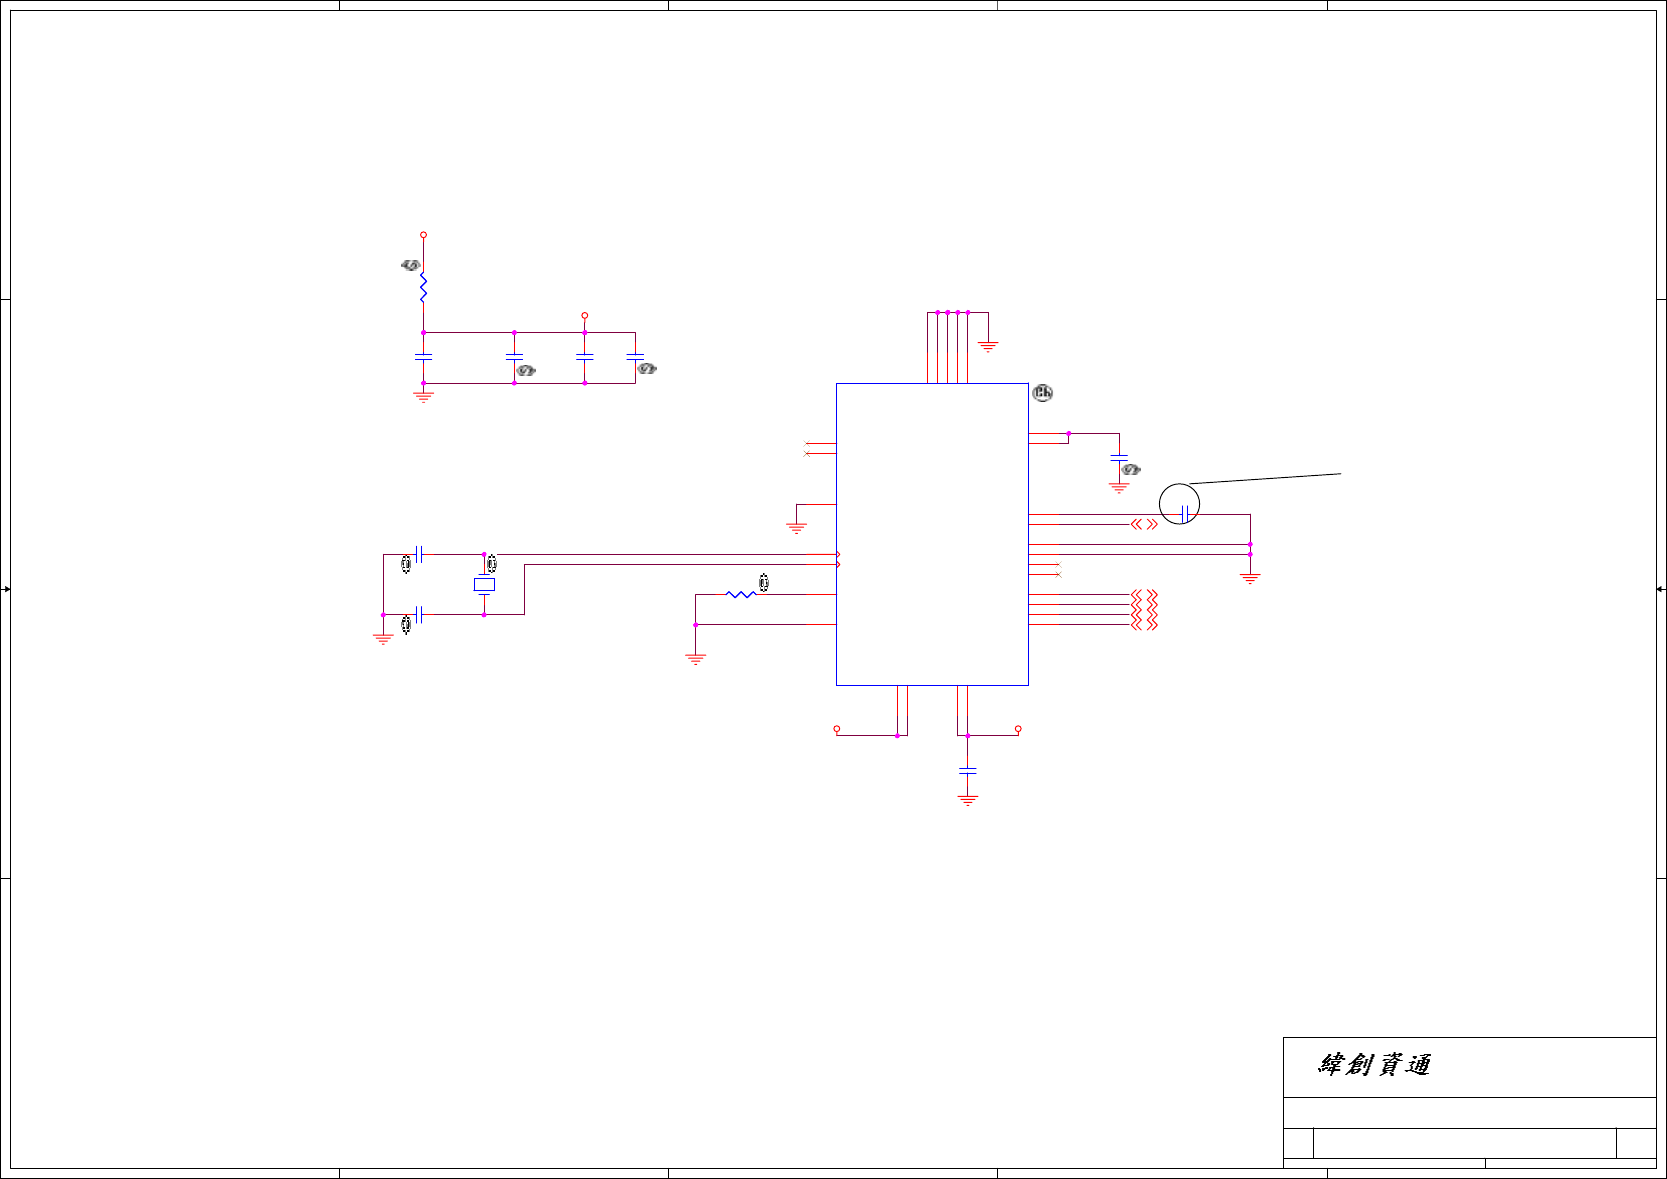Select the bank capacitor under the second power terminal
This screenshot has width=1667, height=1179.
pyautogui.click(x=585, y=356)
